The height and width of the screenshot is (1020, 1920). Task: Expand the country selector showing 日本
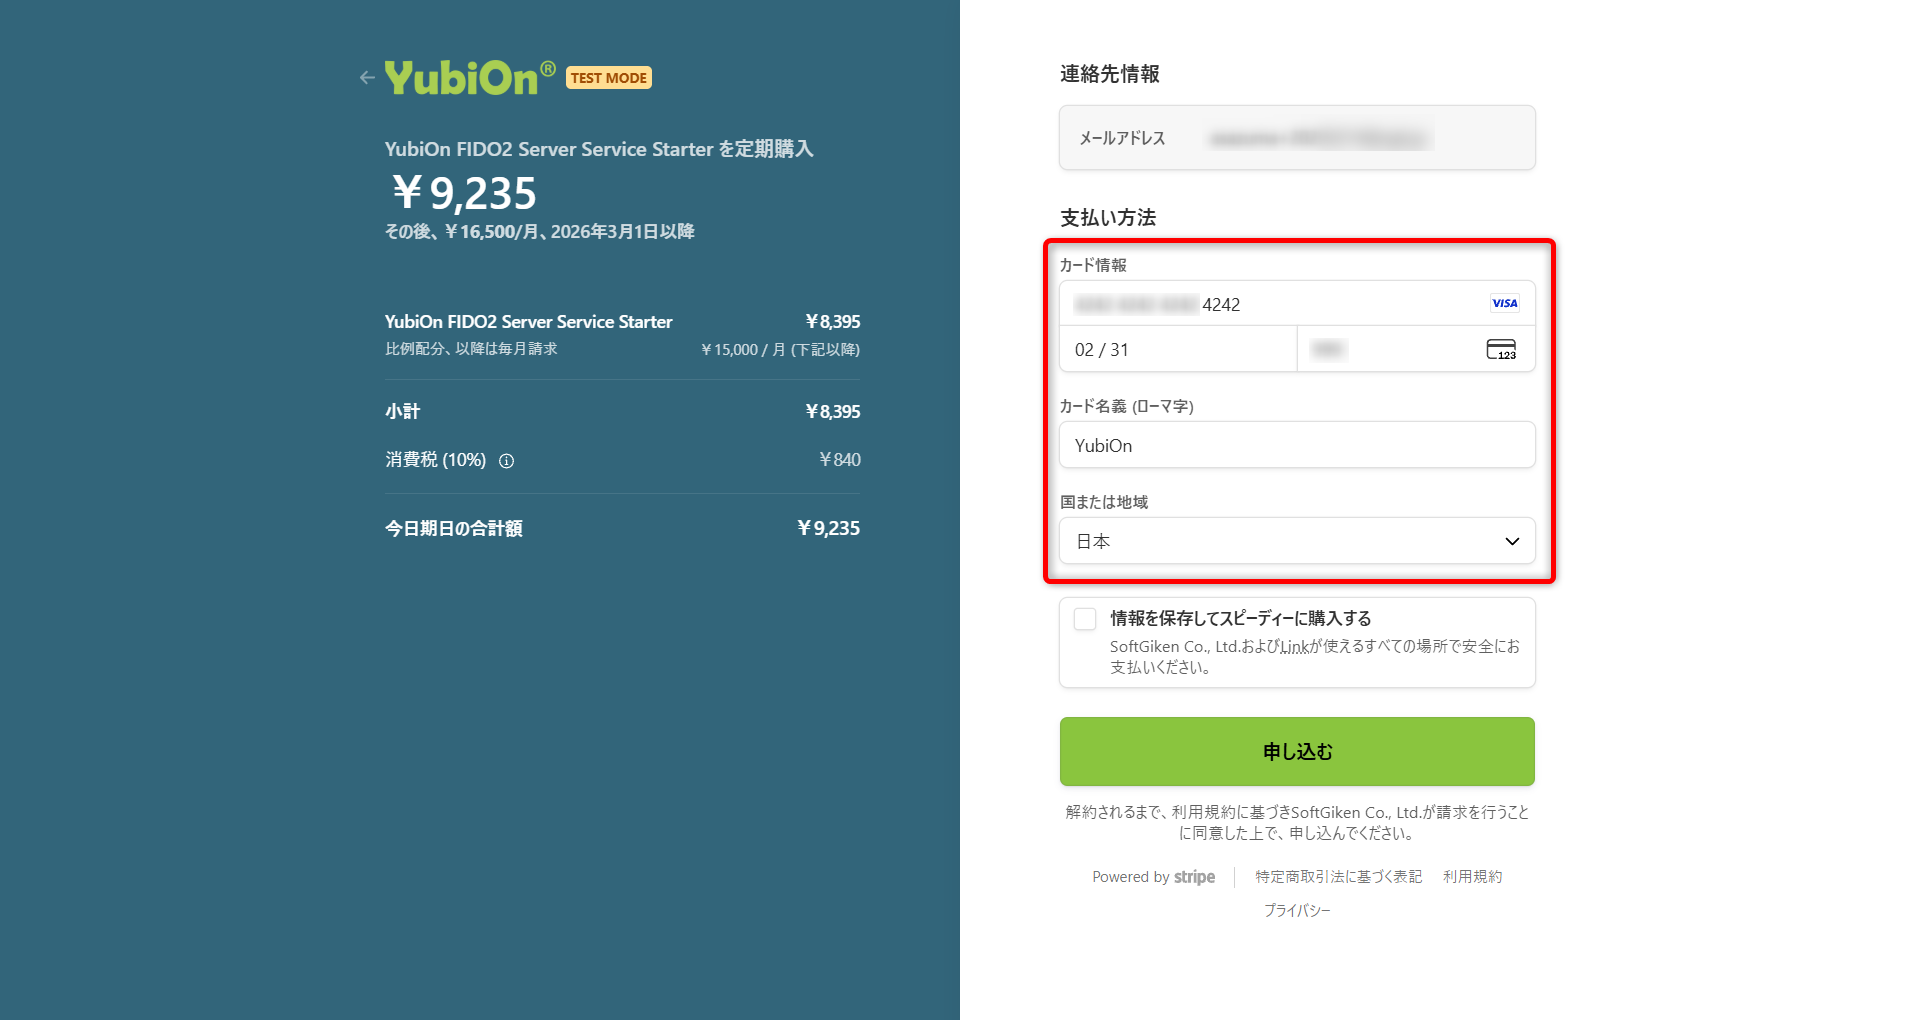click(x=1296, y=541)
